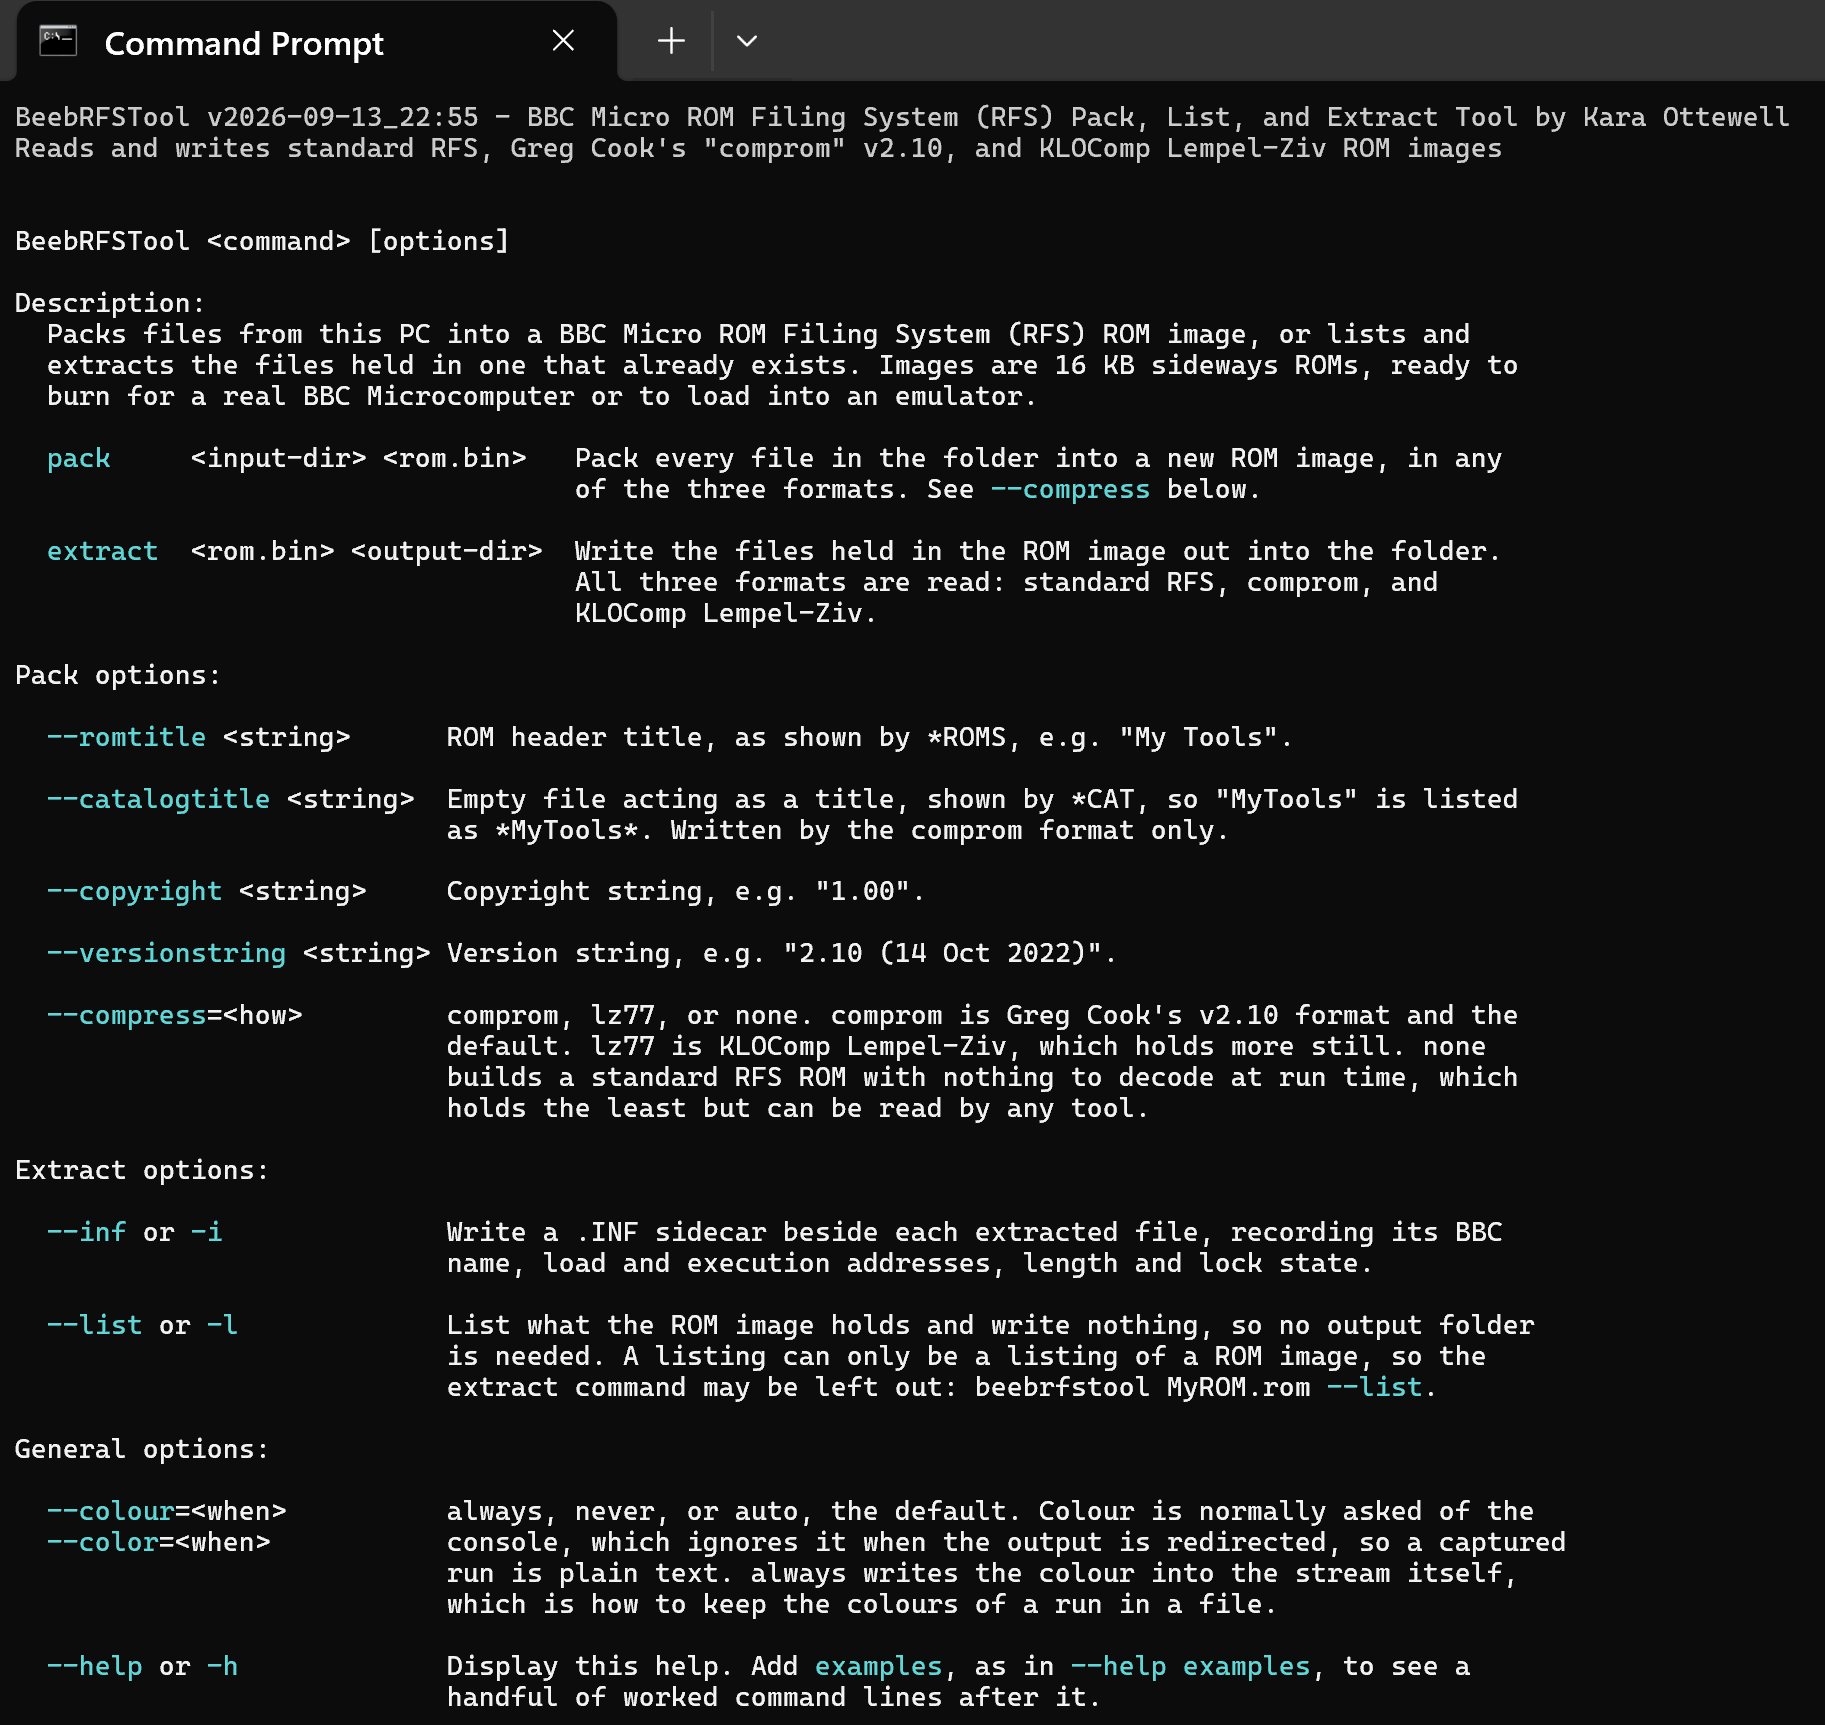Screen dimensions: 1825x1725
Task: Click '"2.10 (14 Oct 2022)"' example string
Action: point(943,954)
